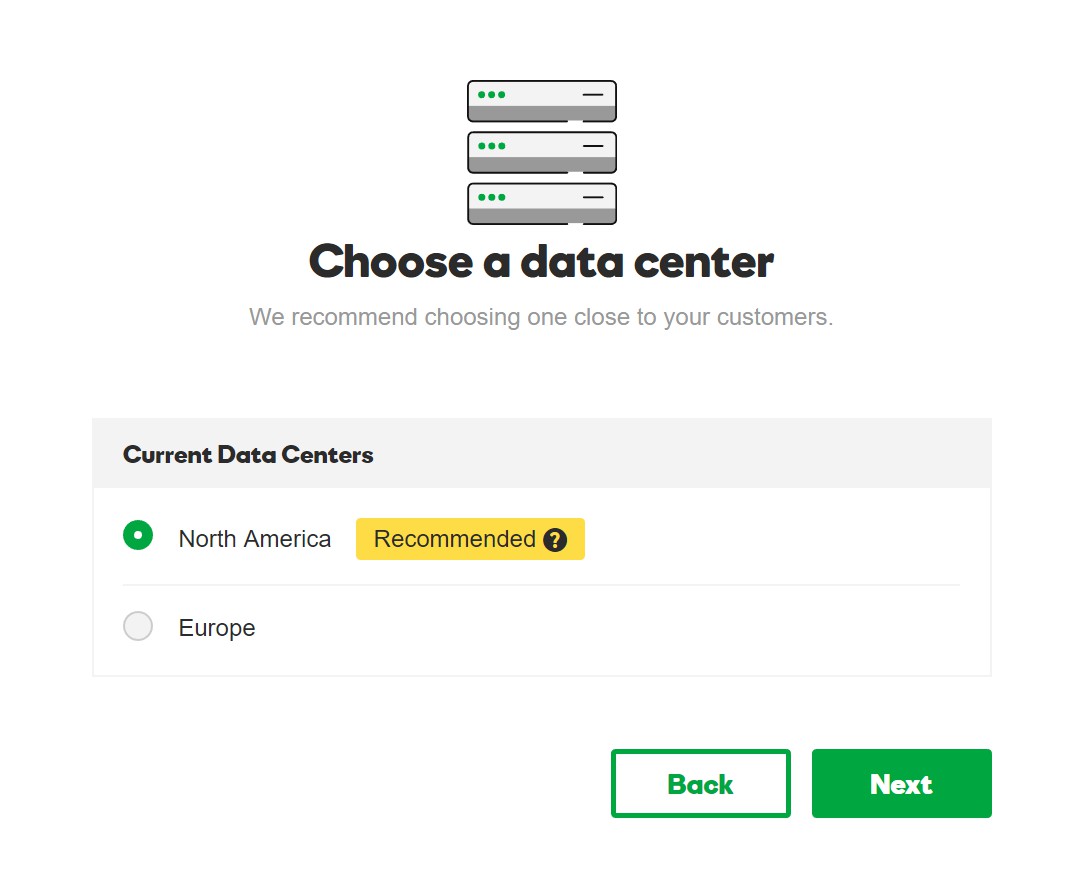Select the North America radio button
The height and width of the screenshot is (885, 1089).
point(138,536)
